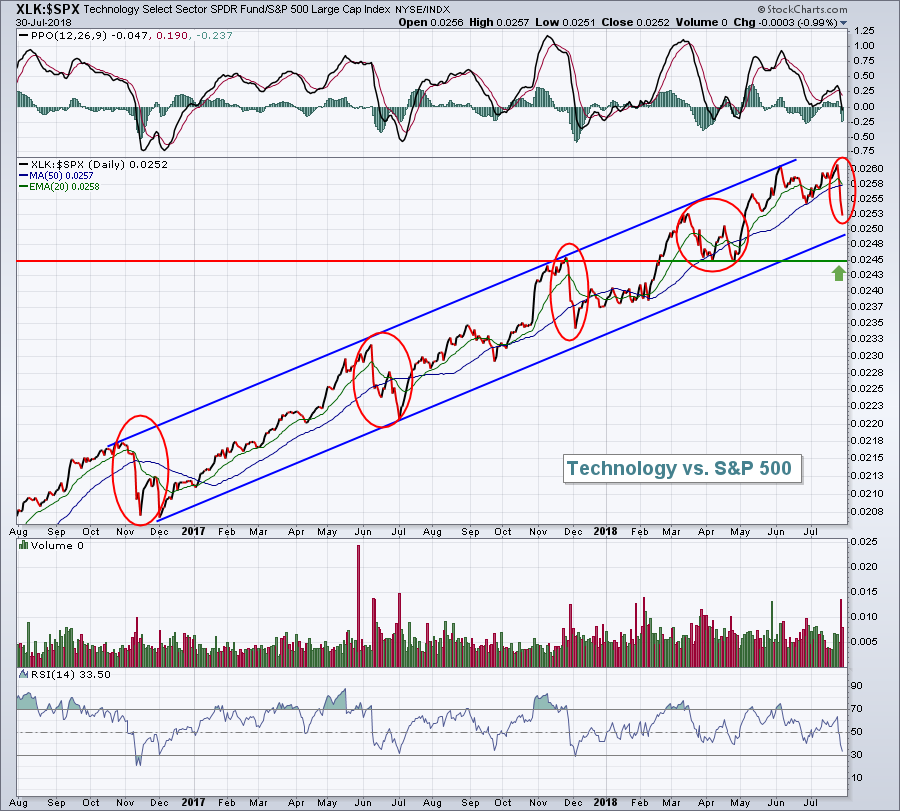
Task: Click the 70 RSI axis value
Action: (856, 709)
